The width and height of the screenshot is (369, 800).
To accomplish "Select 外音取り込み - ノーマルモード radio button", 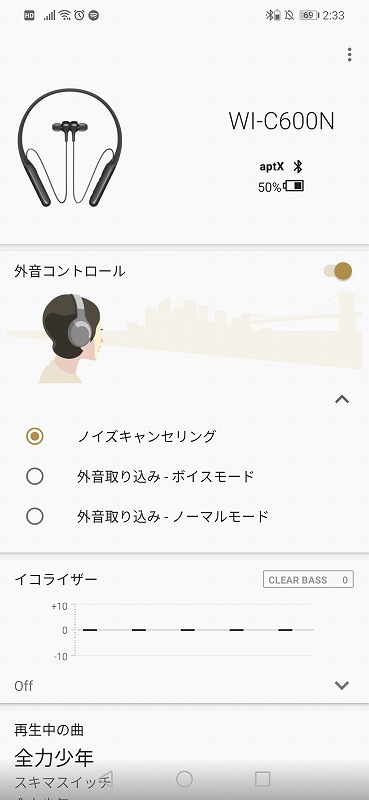I will click(35, 517).
